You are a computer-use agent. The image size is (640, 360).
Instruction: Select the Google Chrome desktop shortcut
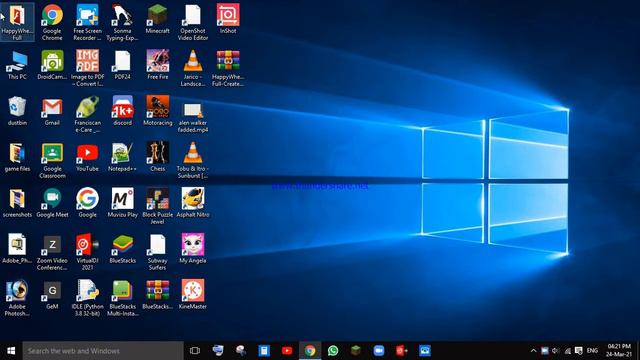(52, 22)
